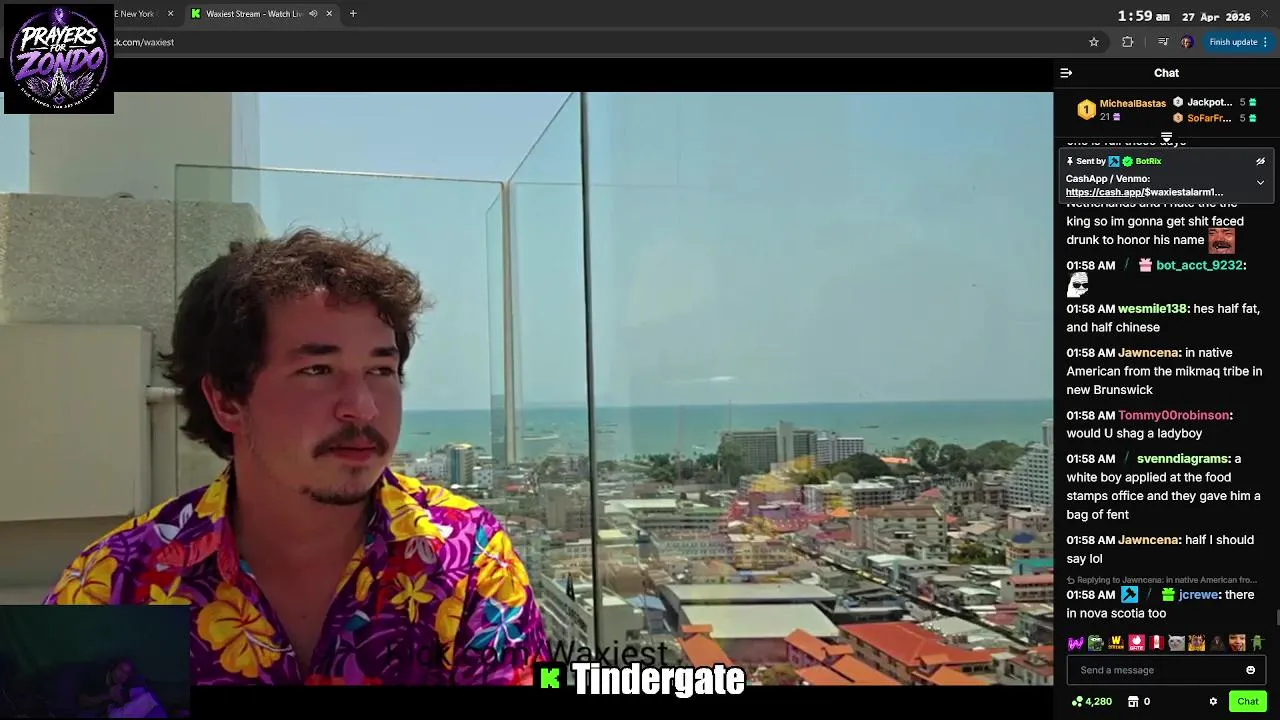Screen dimensions: 1280x720
Task: Switch to the New York browser tab
Action: click(137, 14)
